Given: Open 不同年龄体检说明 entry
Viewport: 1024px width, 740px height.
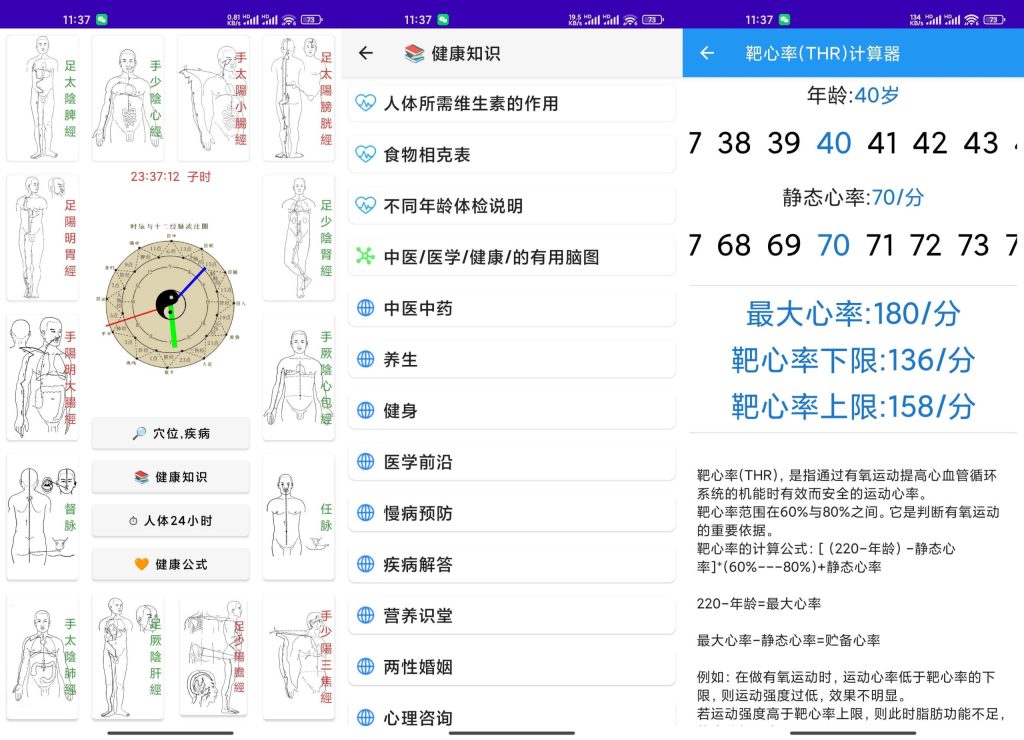Looking at the screenshot, I should pyautogui.click(x=512, y=206).
